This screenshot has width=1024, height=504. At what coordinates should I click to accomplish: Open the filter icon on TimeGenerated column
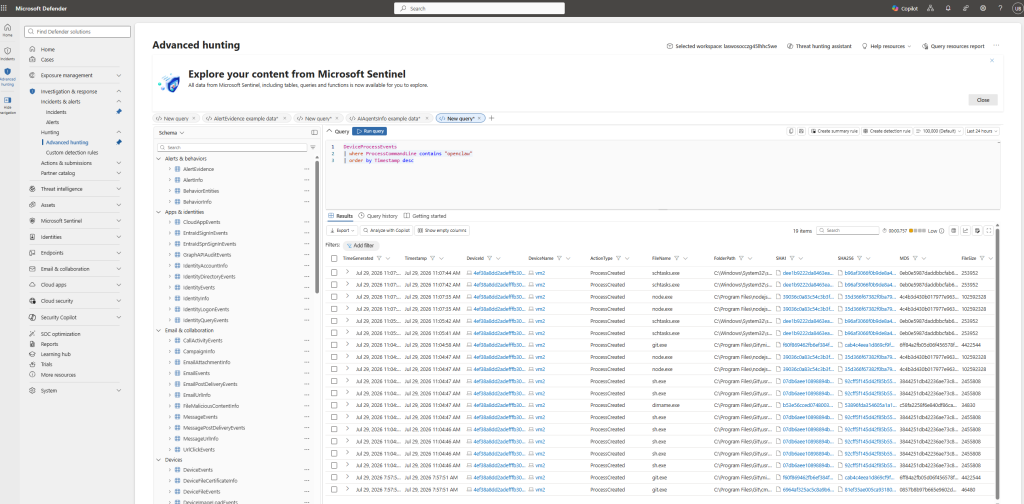379,258
